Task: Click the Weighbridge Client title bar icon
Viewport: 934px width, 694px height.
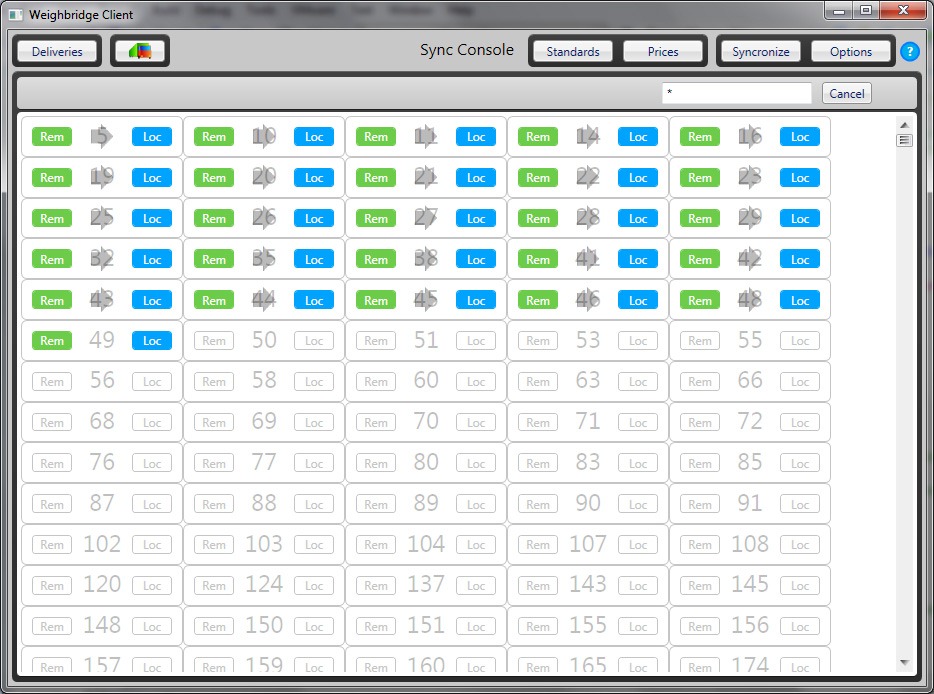Action: [x=16, y=14]
